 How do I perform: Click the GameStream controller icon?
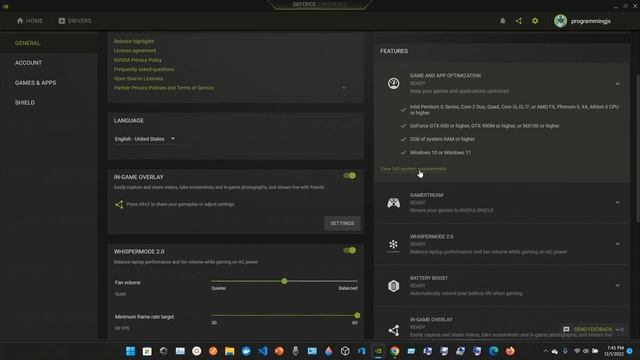(393, 202)
